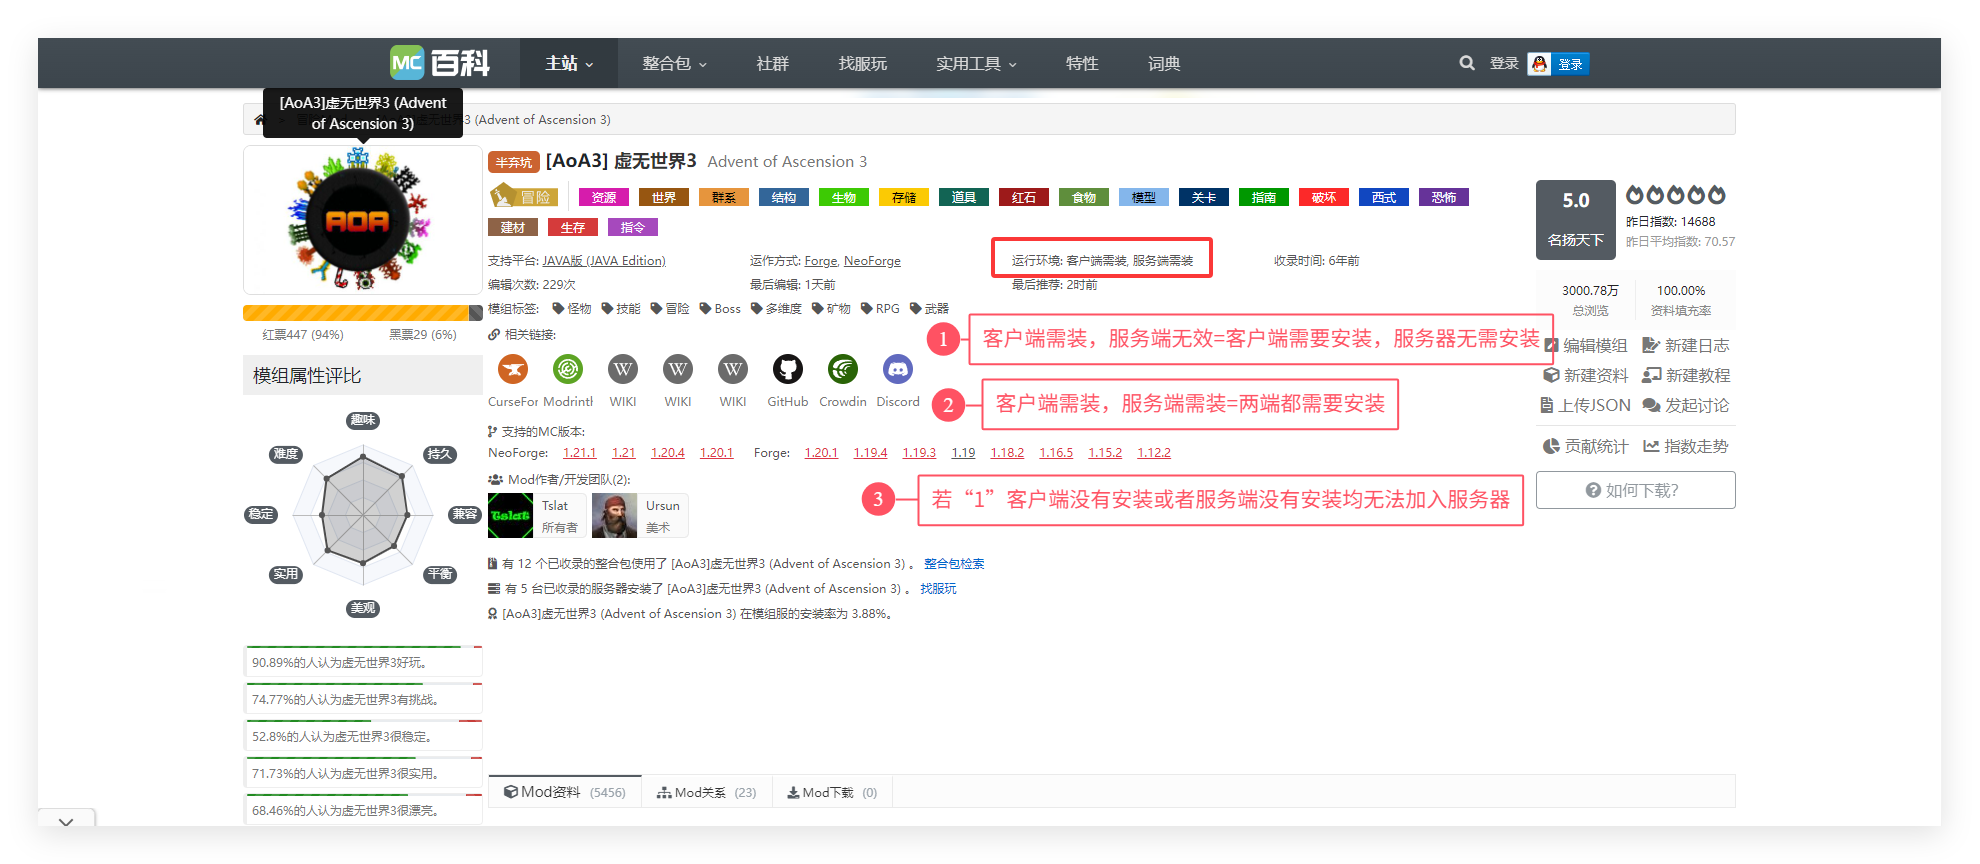1980x864 pixels.
Task: Switch to the Mod下载 tab
Action: 831,792
